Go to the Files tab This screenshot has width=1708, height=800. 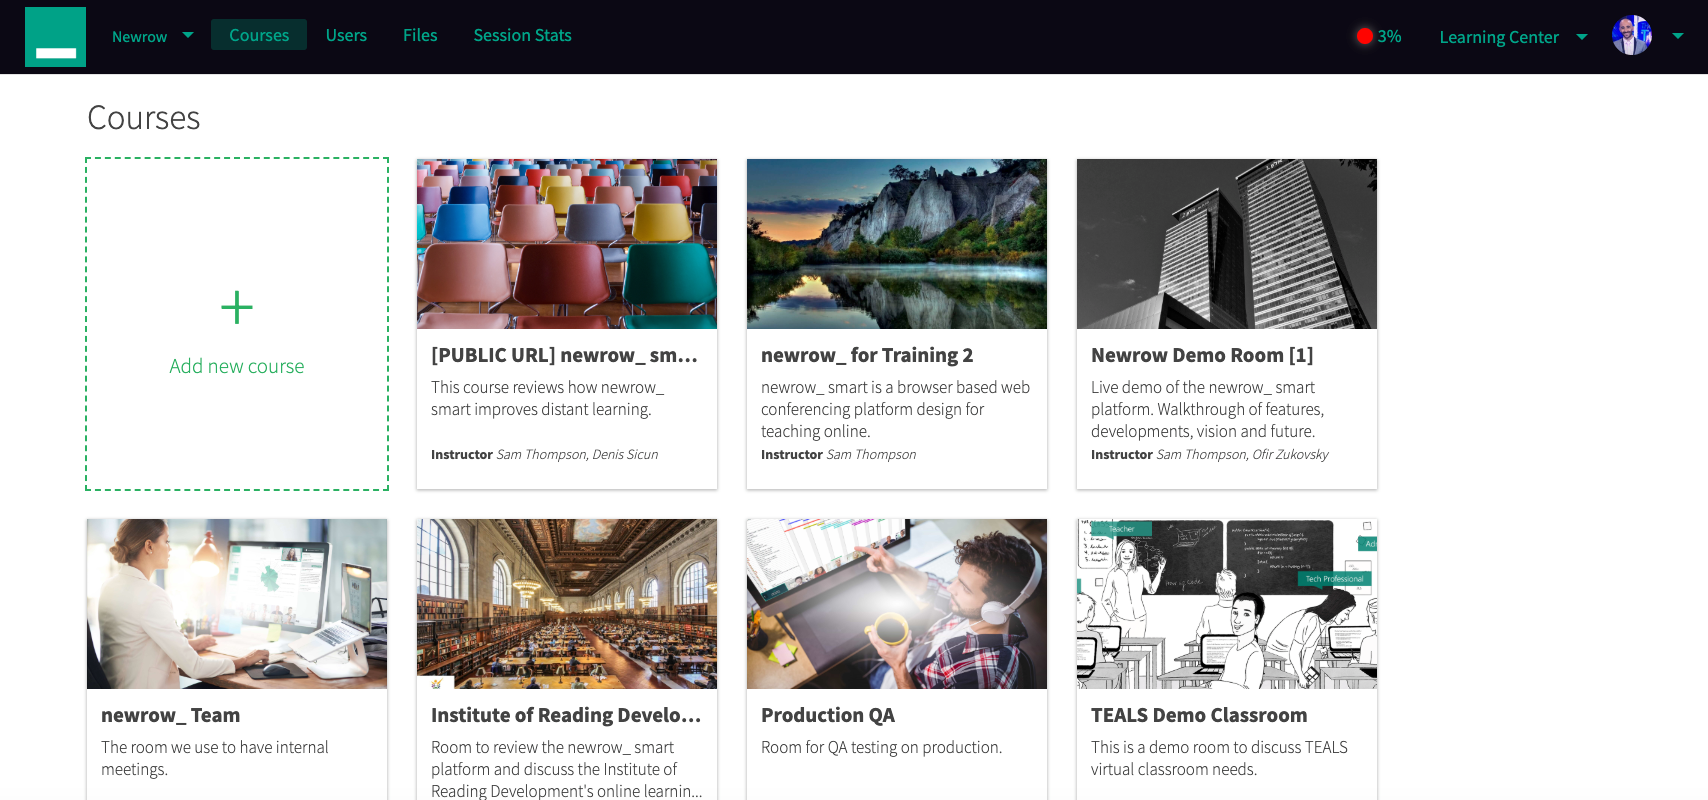[x=420, y=35]
